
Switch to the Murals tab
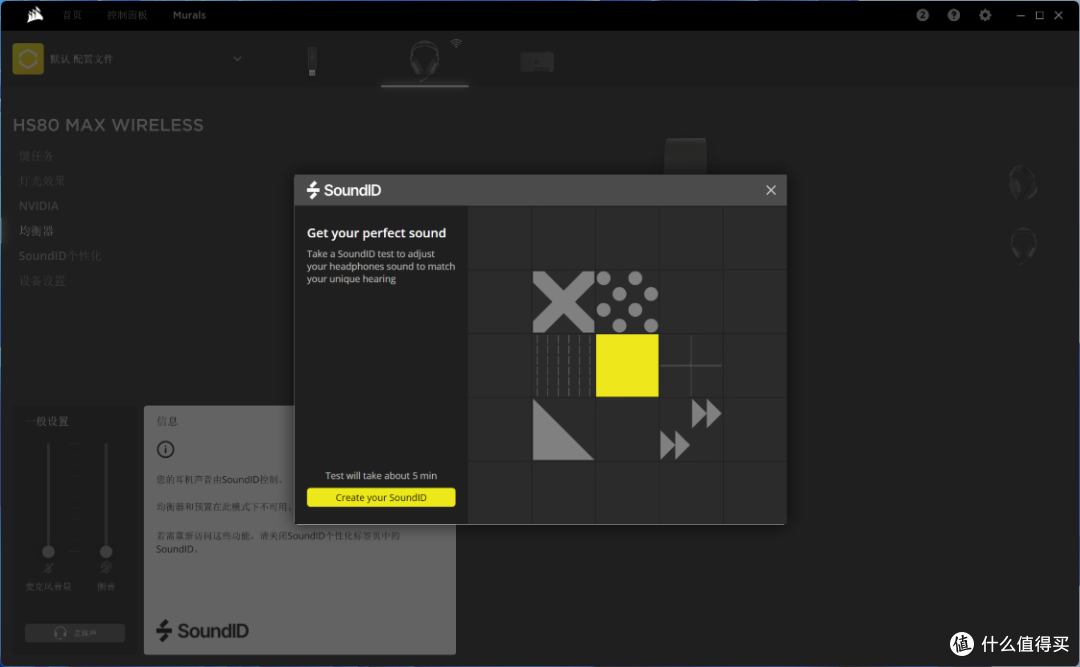[189, 15]
